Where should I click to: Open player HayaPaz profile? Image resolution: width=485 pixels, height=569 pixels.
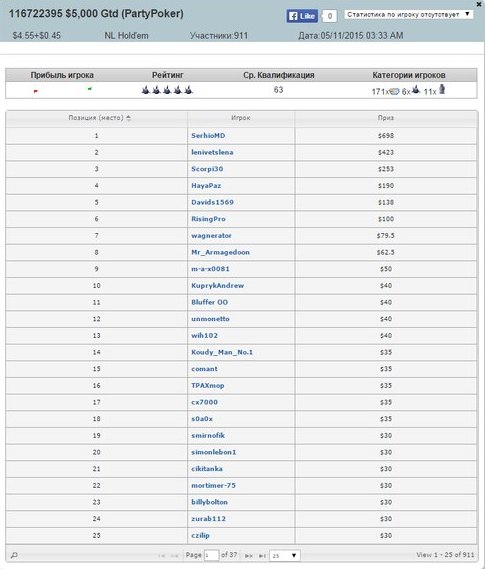point(206,185)
